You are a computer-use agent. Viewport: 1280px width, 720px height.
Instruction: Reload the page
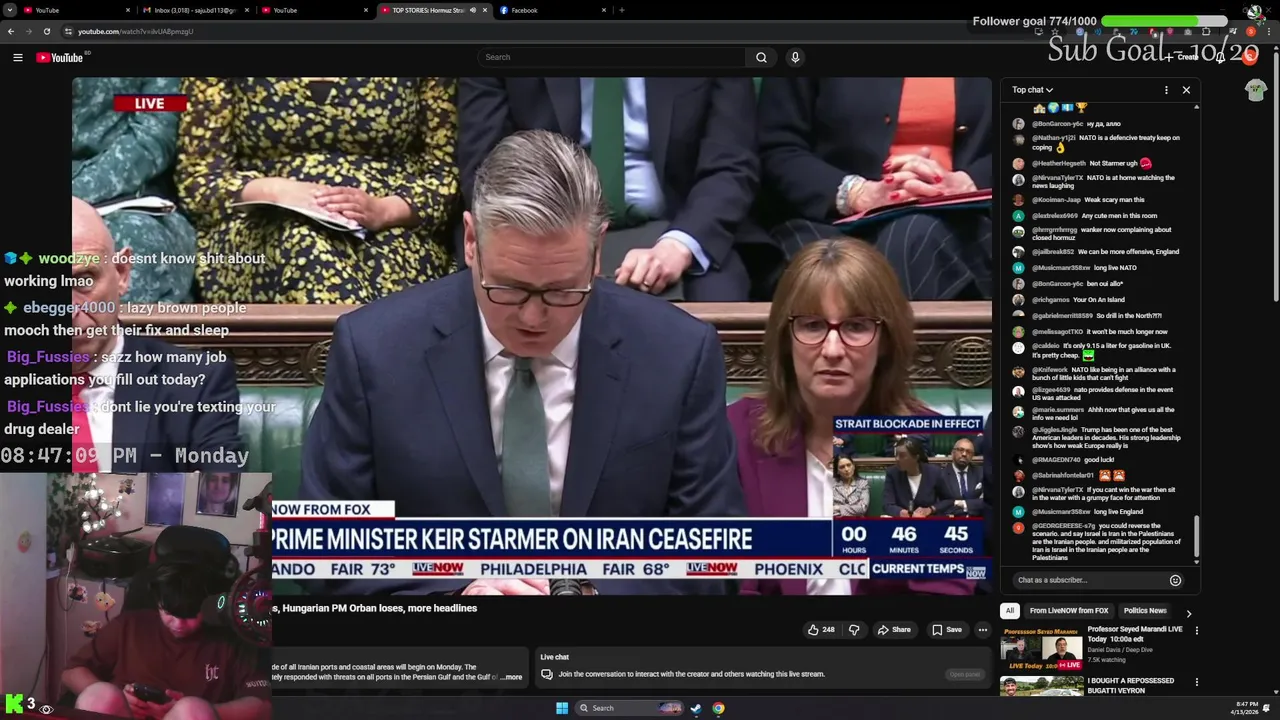[46, 31]
